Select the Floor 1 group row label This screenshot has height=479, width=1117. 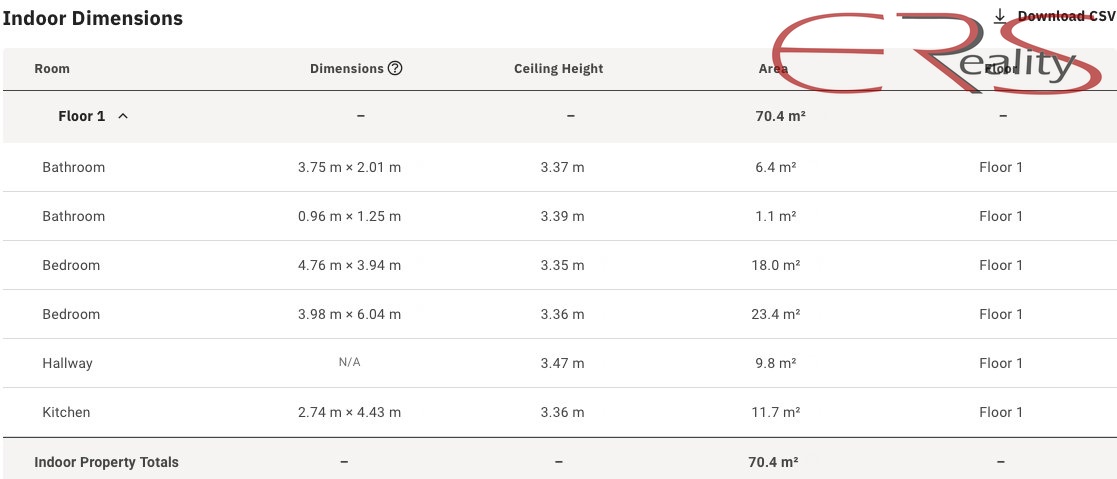coord(81,116)
